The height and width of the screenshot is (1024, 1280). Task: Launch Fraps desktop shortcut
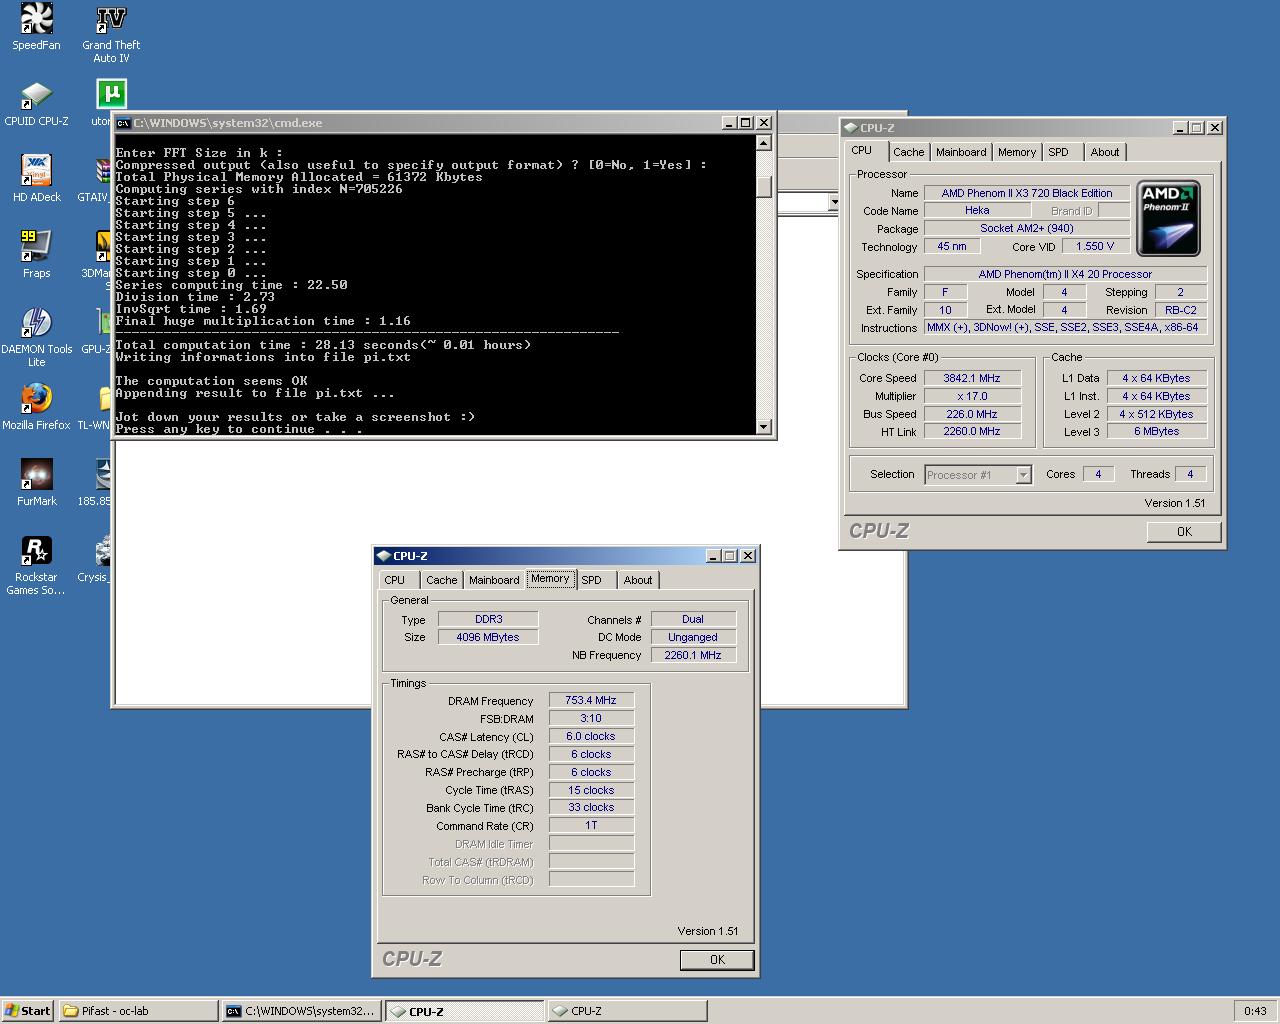[36, 255]
